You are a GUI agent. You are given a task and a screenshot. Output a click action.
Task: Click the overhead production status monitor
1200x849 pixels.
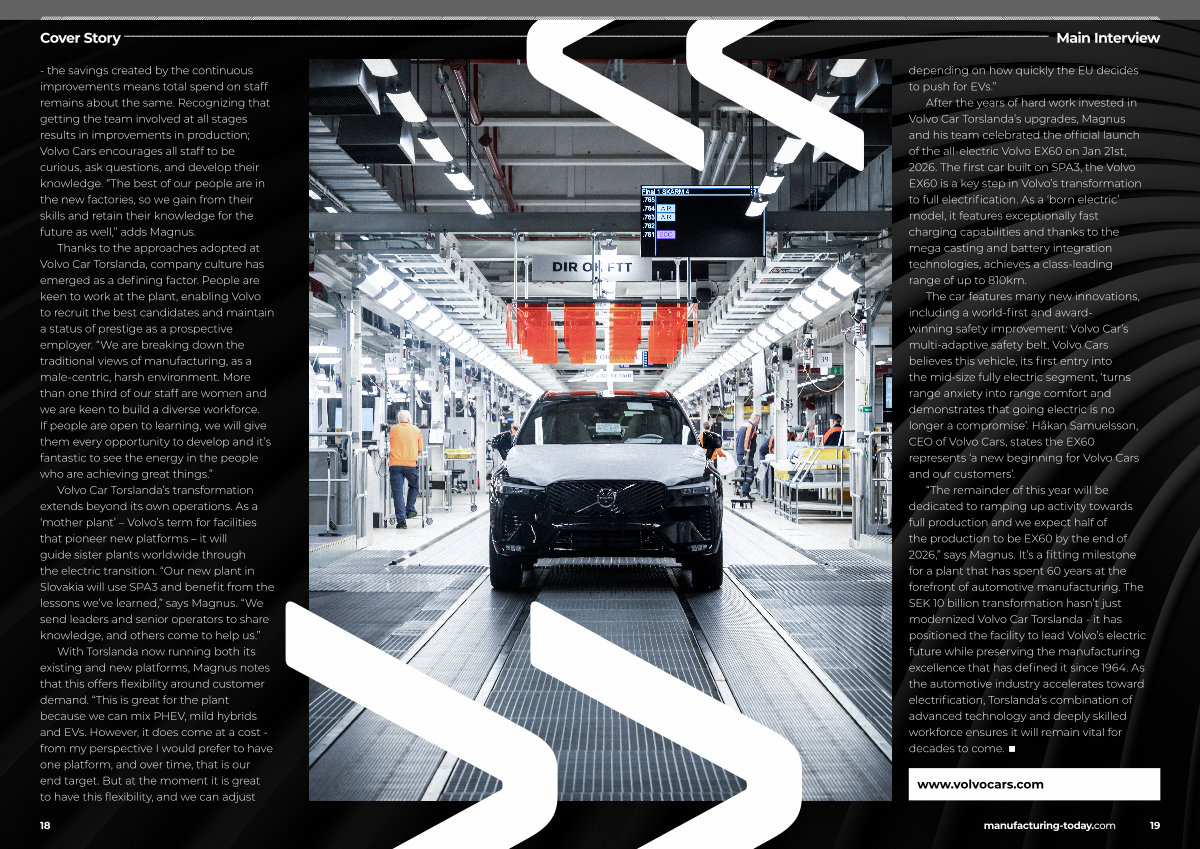tap(702, 220)
